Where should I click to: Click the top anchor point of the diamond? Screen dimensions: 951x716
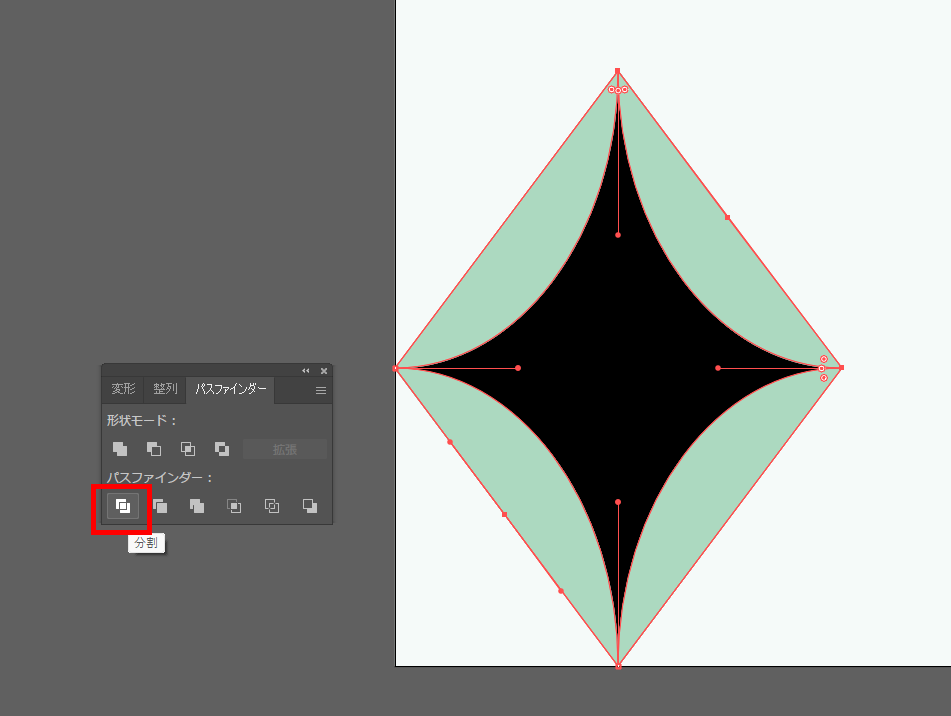click(x=618, y=71)
